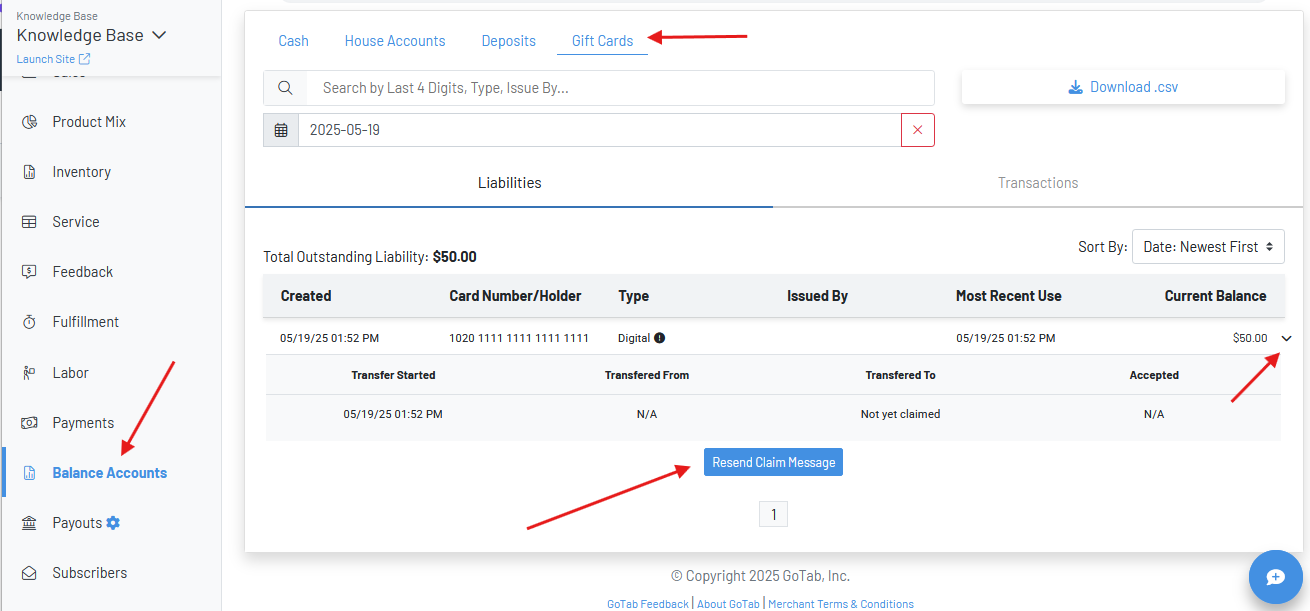
Task: Open the calendar date picker icon
Action: [281, 130]
